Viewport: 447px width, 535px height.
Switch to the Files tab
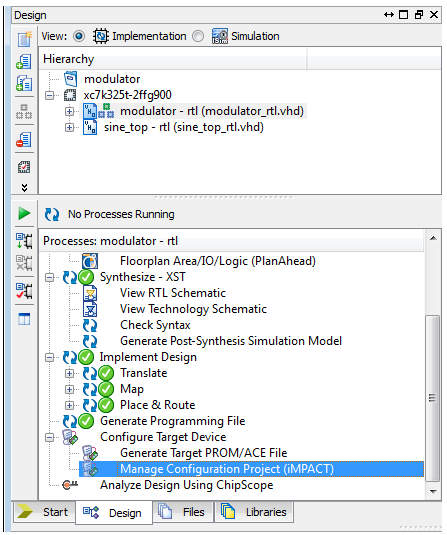pos(183,512)
